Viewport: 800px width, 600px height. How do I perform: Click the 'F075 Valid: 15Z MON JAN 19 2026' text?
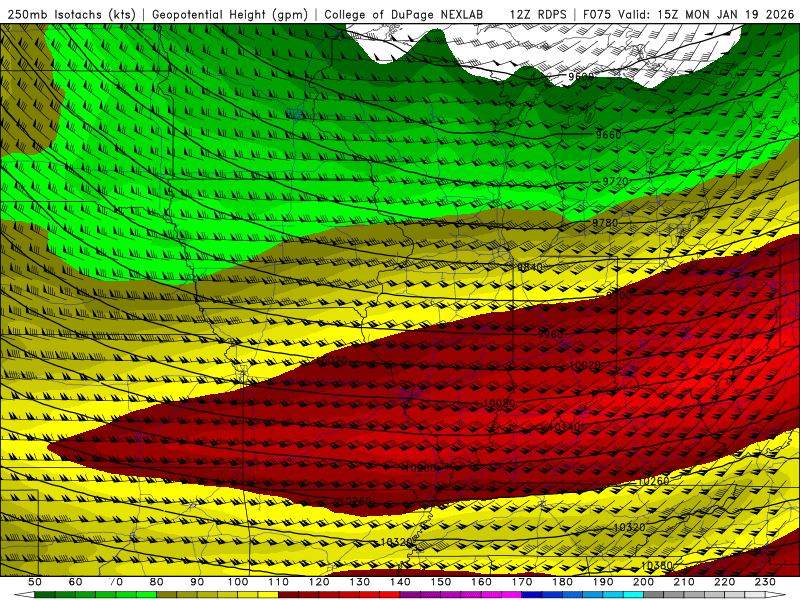[x=688, y=14]
